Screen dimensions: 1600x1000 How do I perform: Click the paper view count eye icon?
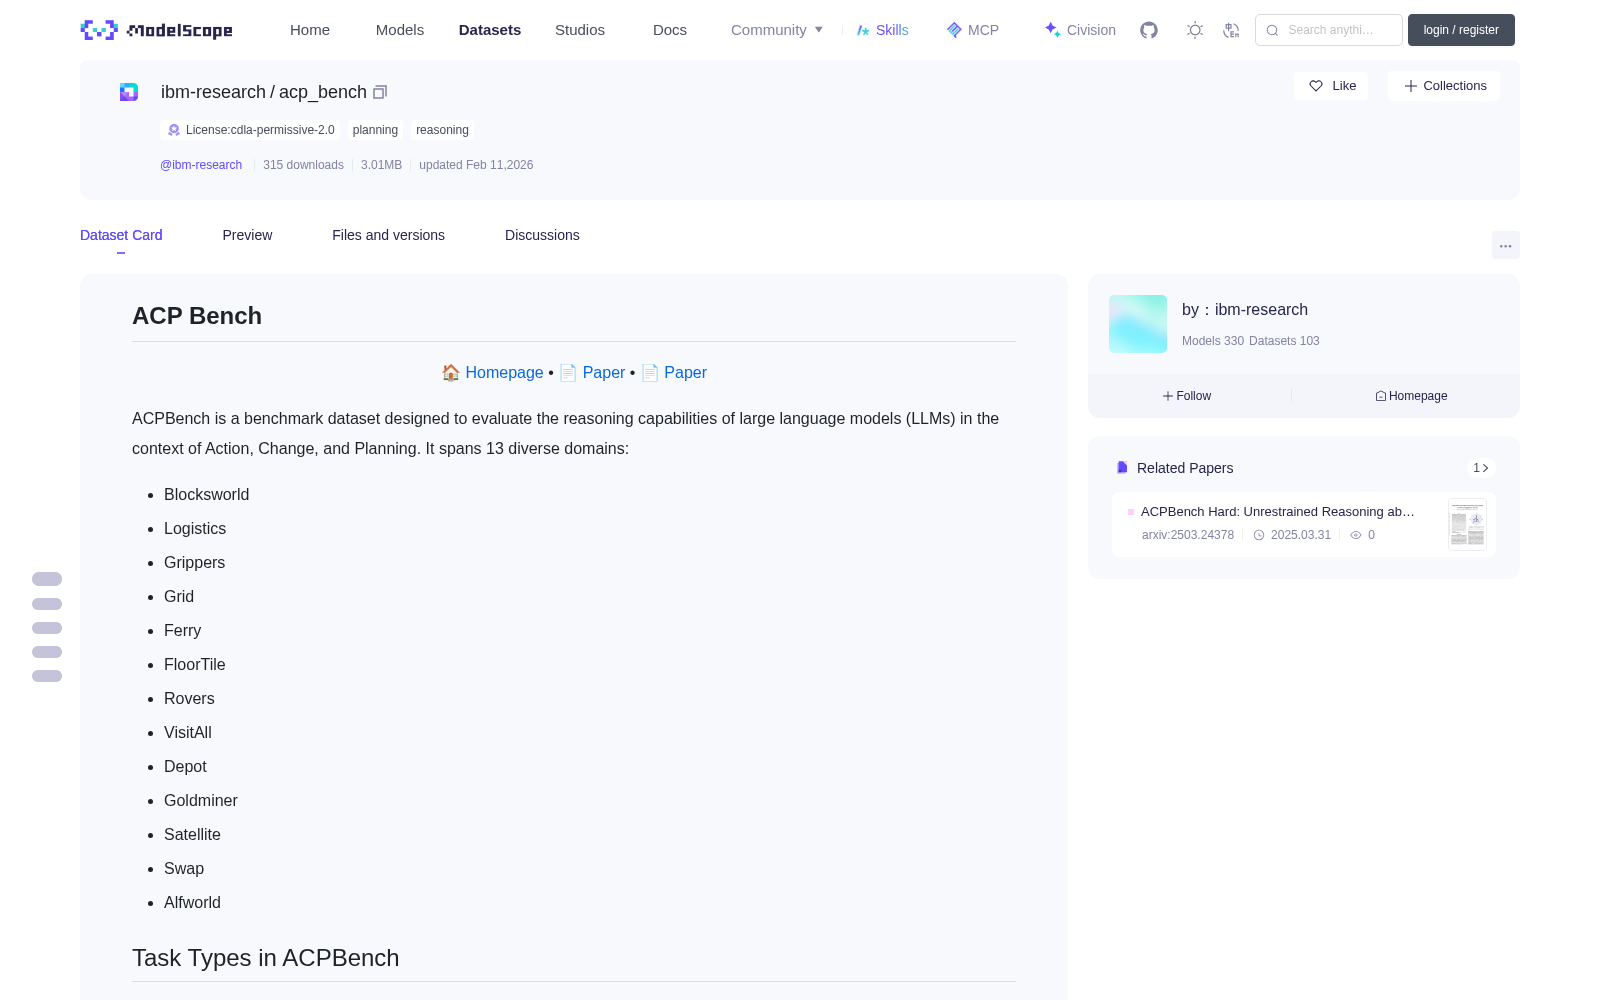click(1356, 535)
